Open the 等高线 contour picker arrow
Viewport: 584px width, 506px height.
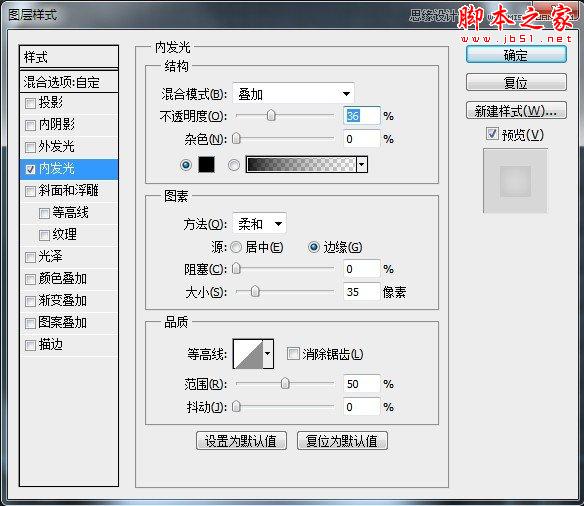point(268,353)
